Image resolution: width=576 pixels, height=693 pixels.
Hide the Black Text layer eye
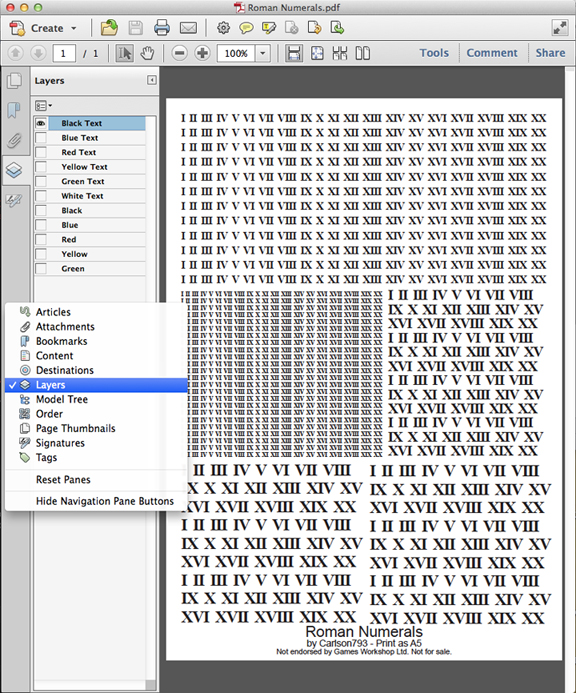coord(41,123)
